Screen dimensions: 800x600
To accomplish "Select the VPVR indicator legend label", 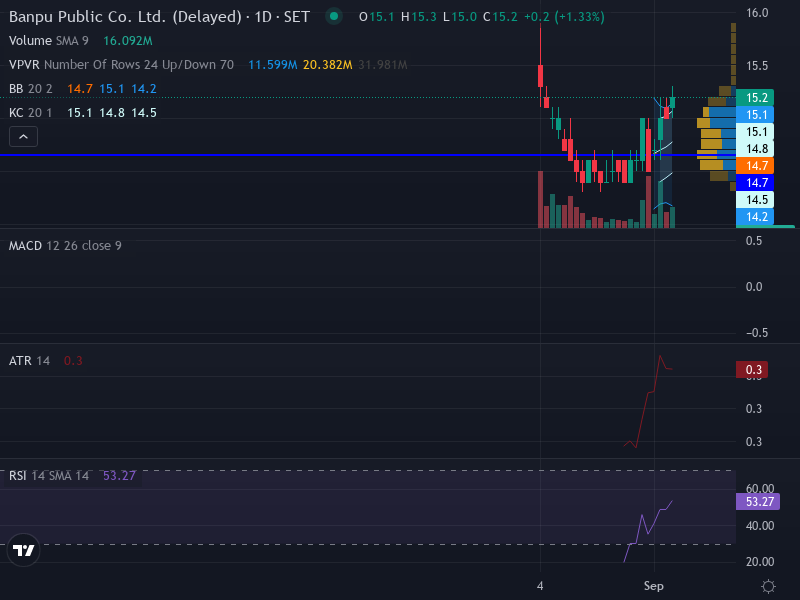I will (x=121, y=65).
